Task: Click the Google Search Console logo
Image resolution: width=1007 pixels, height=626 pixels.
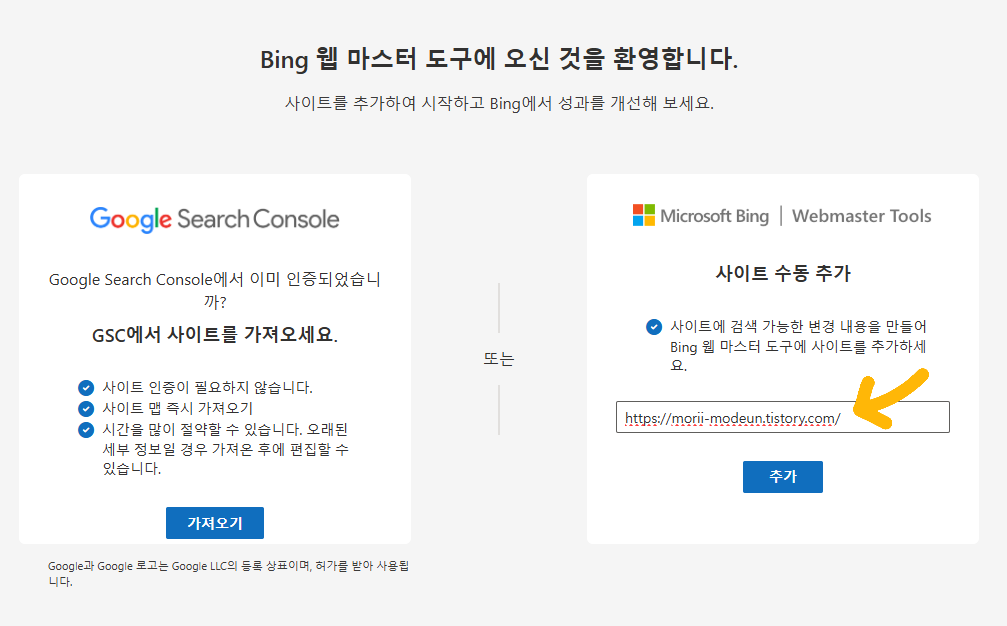Action: point(215,219)
